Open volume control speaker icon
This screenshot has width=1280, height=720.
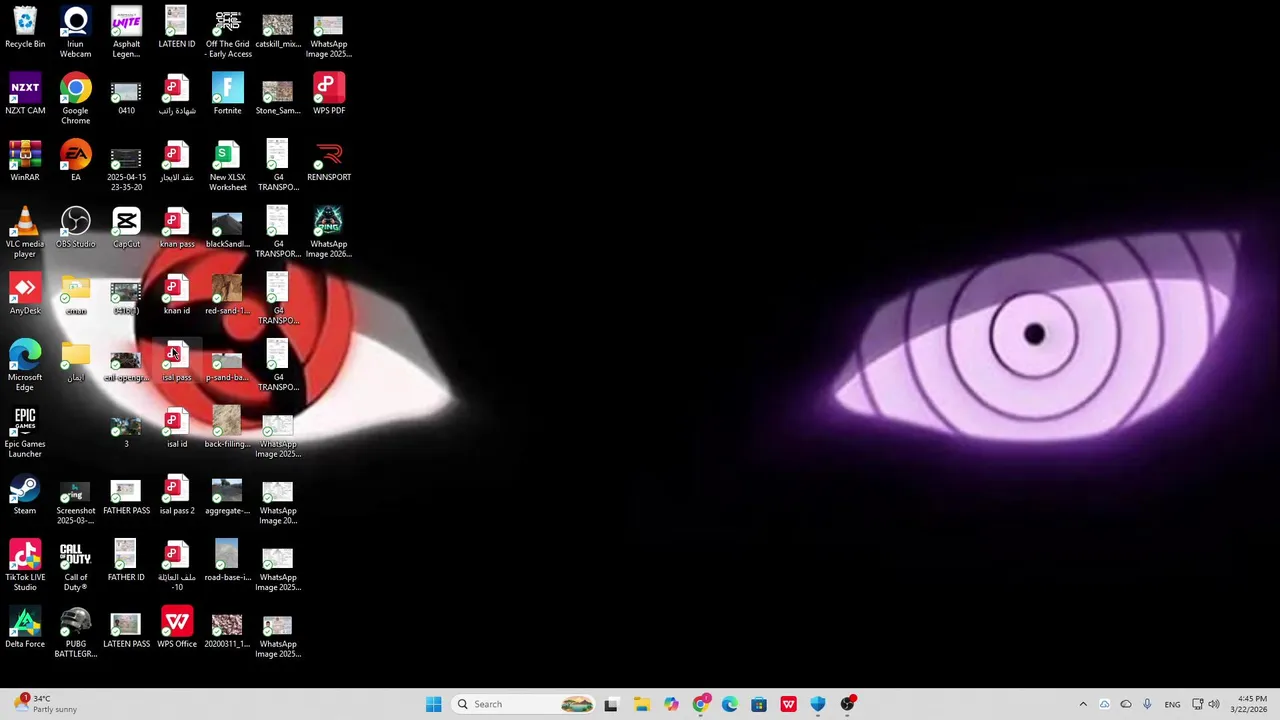coord(1214,704)
